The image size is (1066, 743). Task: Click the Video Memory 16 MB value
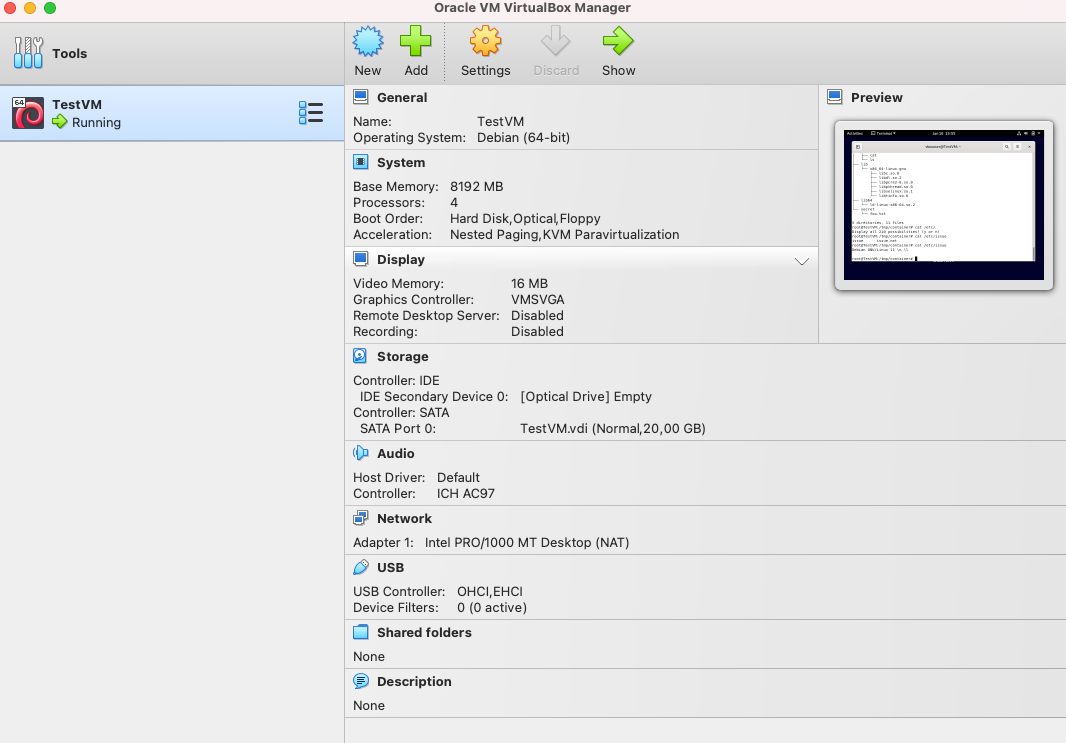(x=529, y=283)
